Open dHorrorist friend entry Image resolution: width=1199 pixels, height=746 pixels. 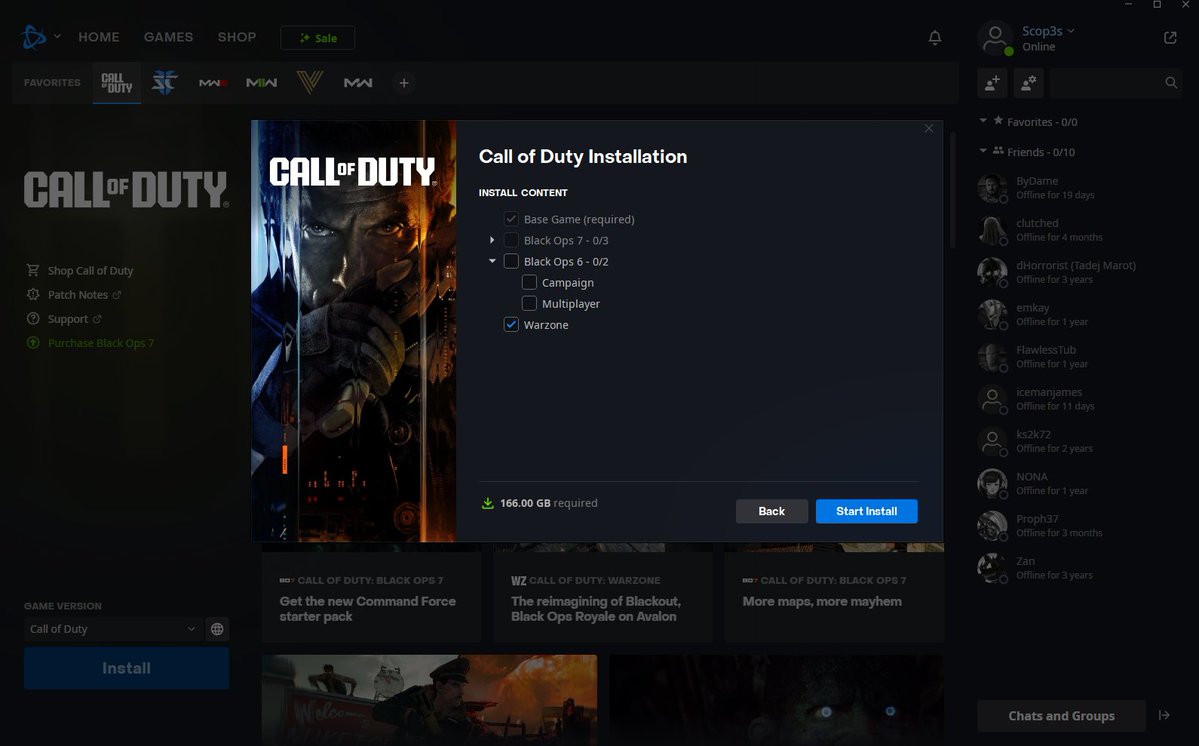pos(1078,272)
